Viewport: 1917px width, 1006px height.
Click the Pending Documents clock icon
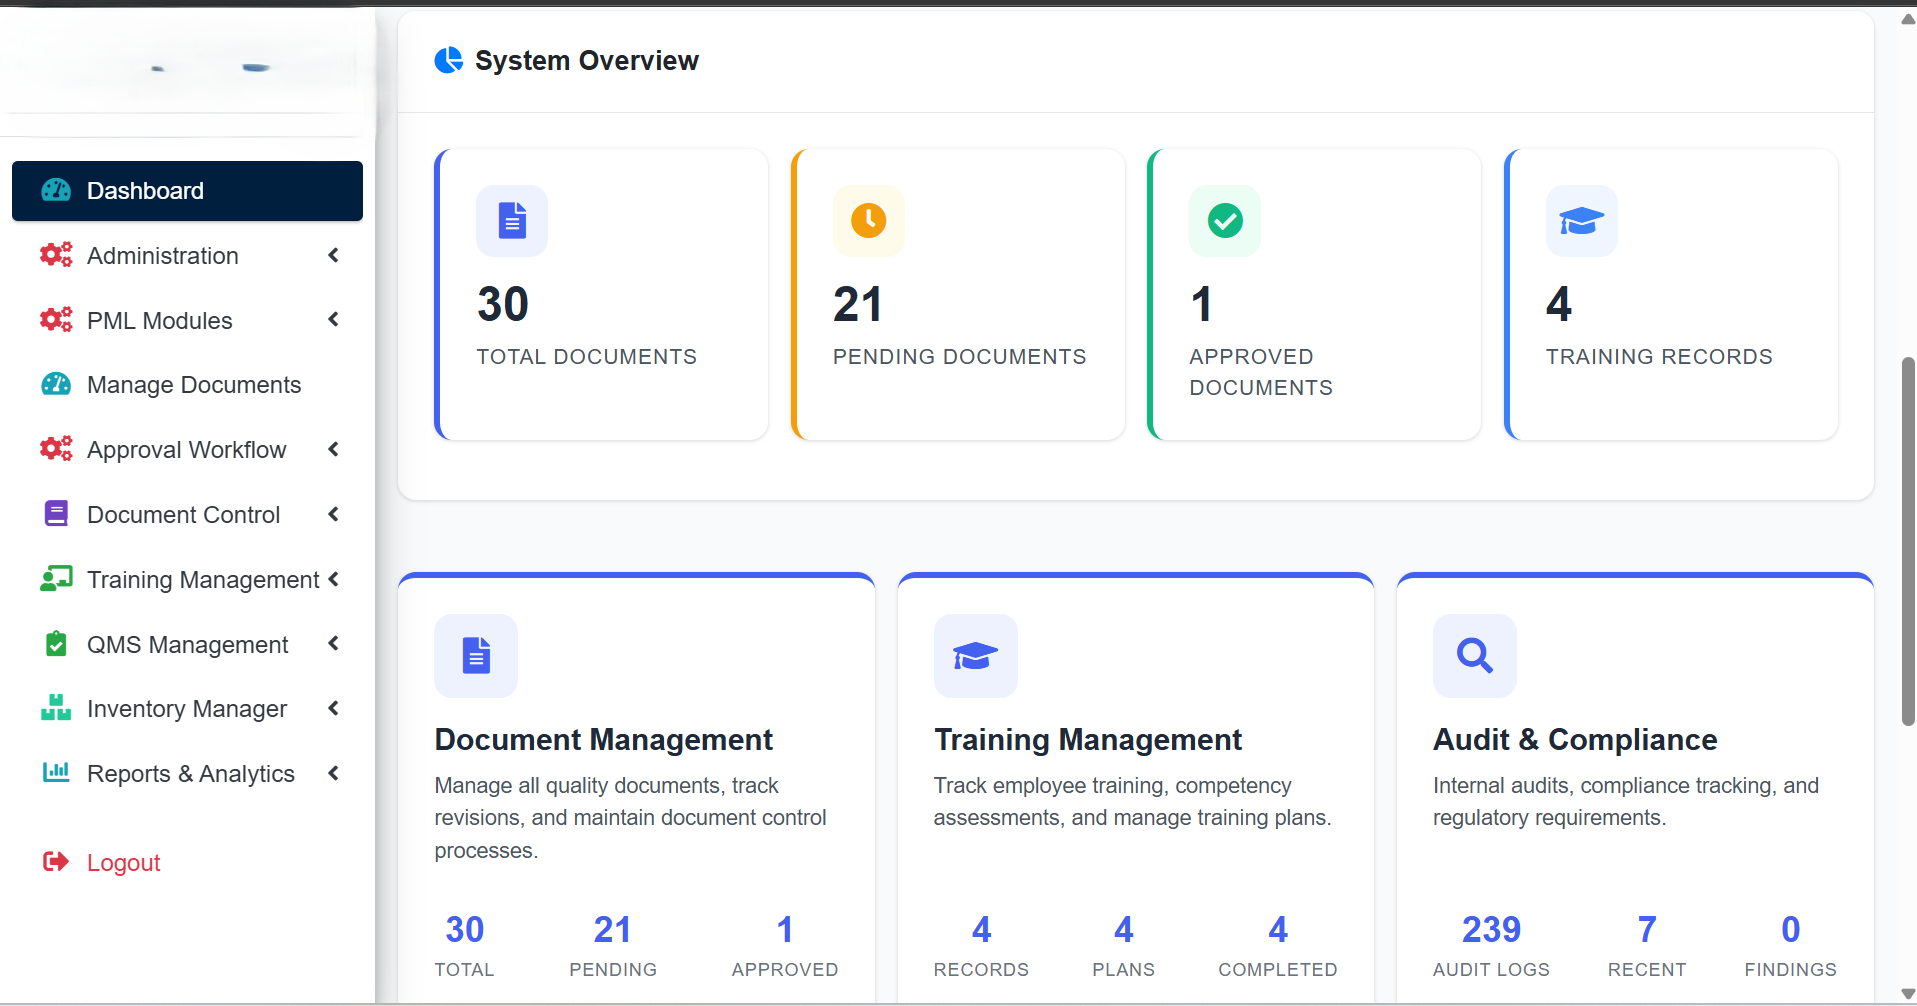tap(868, 221)
